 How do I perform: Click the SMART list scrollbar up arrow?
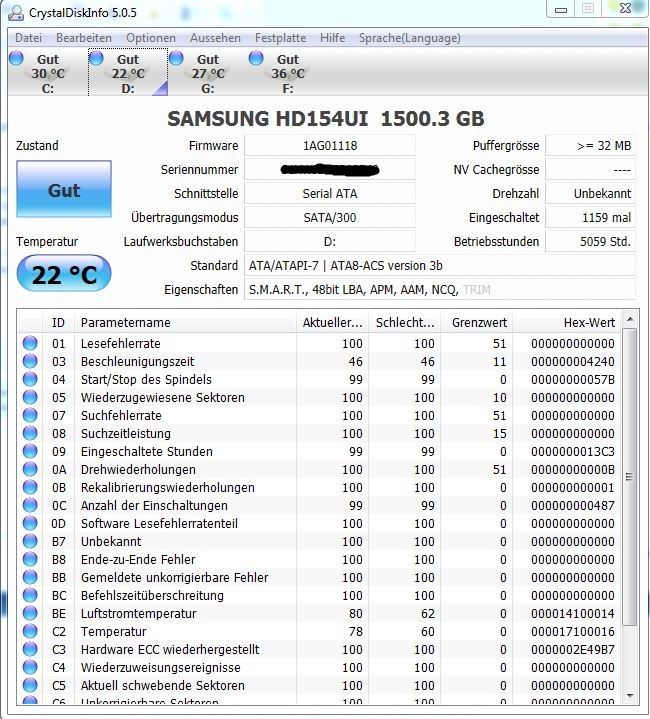click(x=630, y=319)
